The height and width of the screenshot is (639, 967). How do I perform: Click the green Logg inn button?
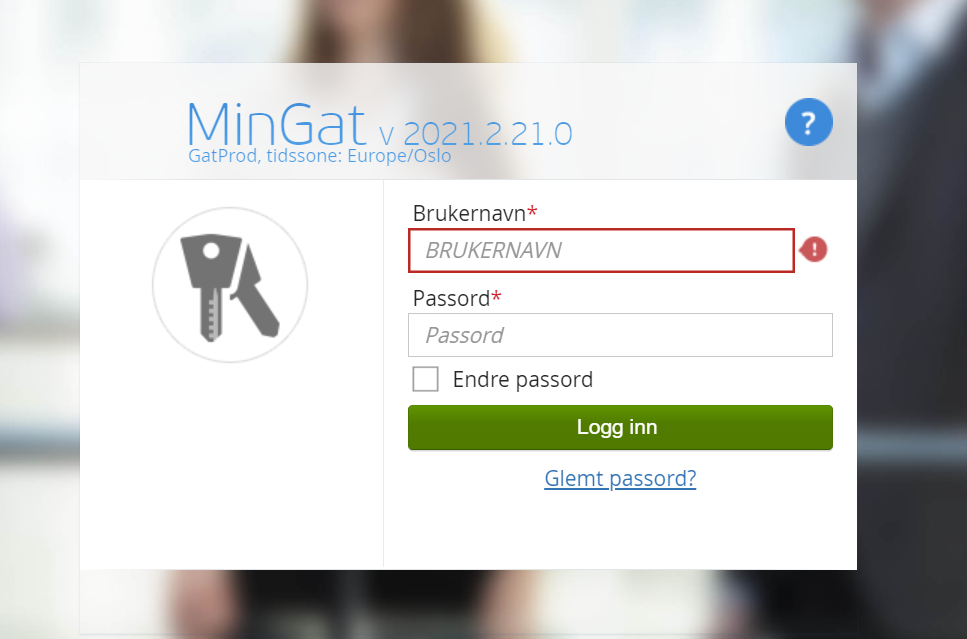[x=620, y=427]
